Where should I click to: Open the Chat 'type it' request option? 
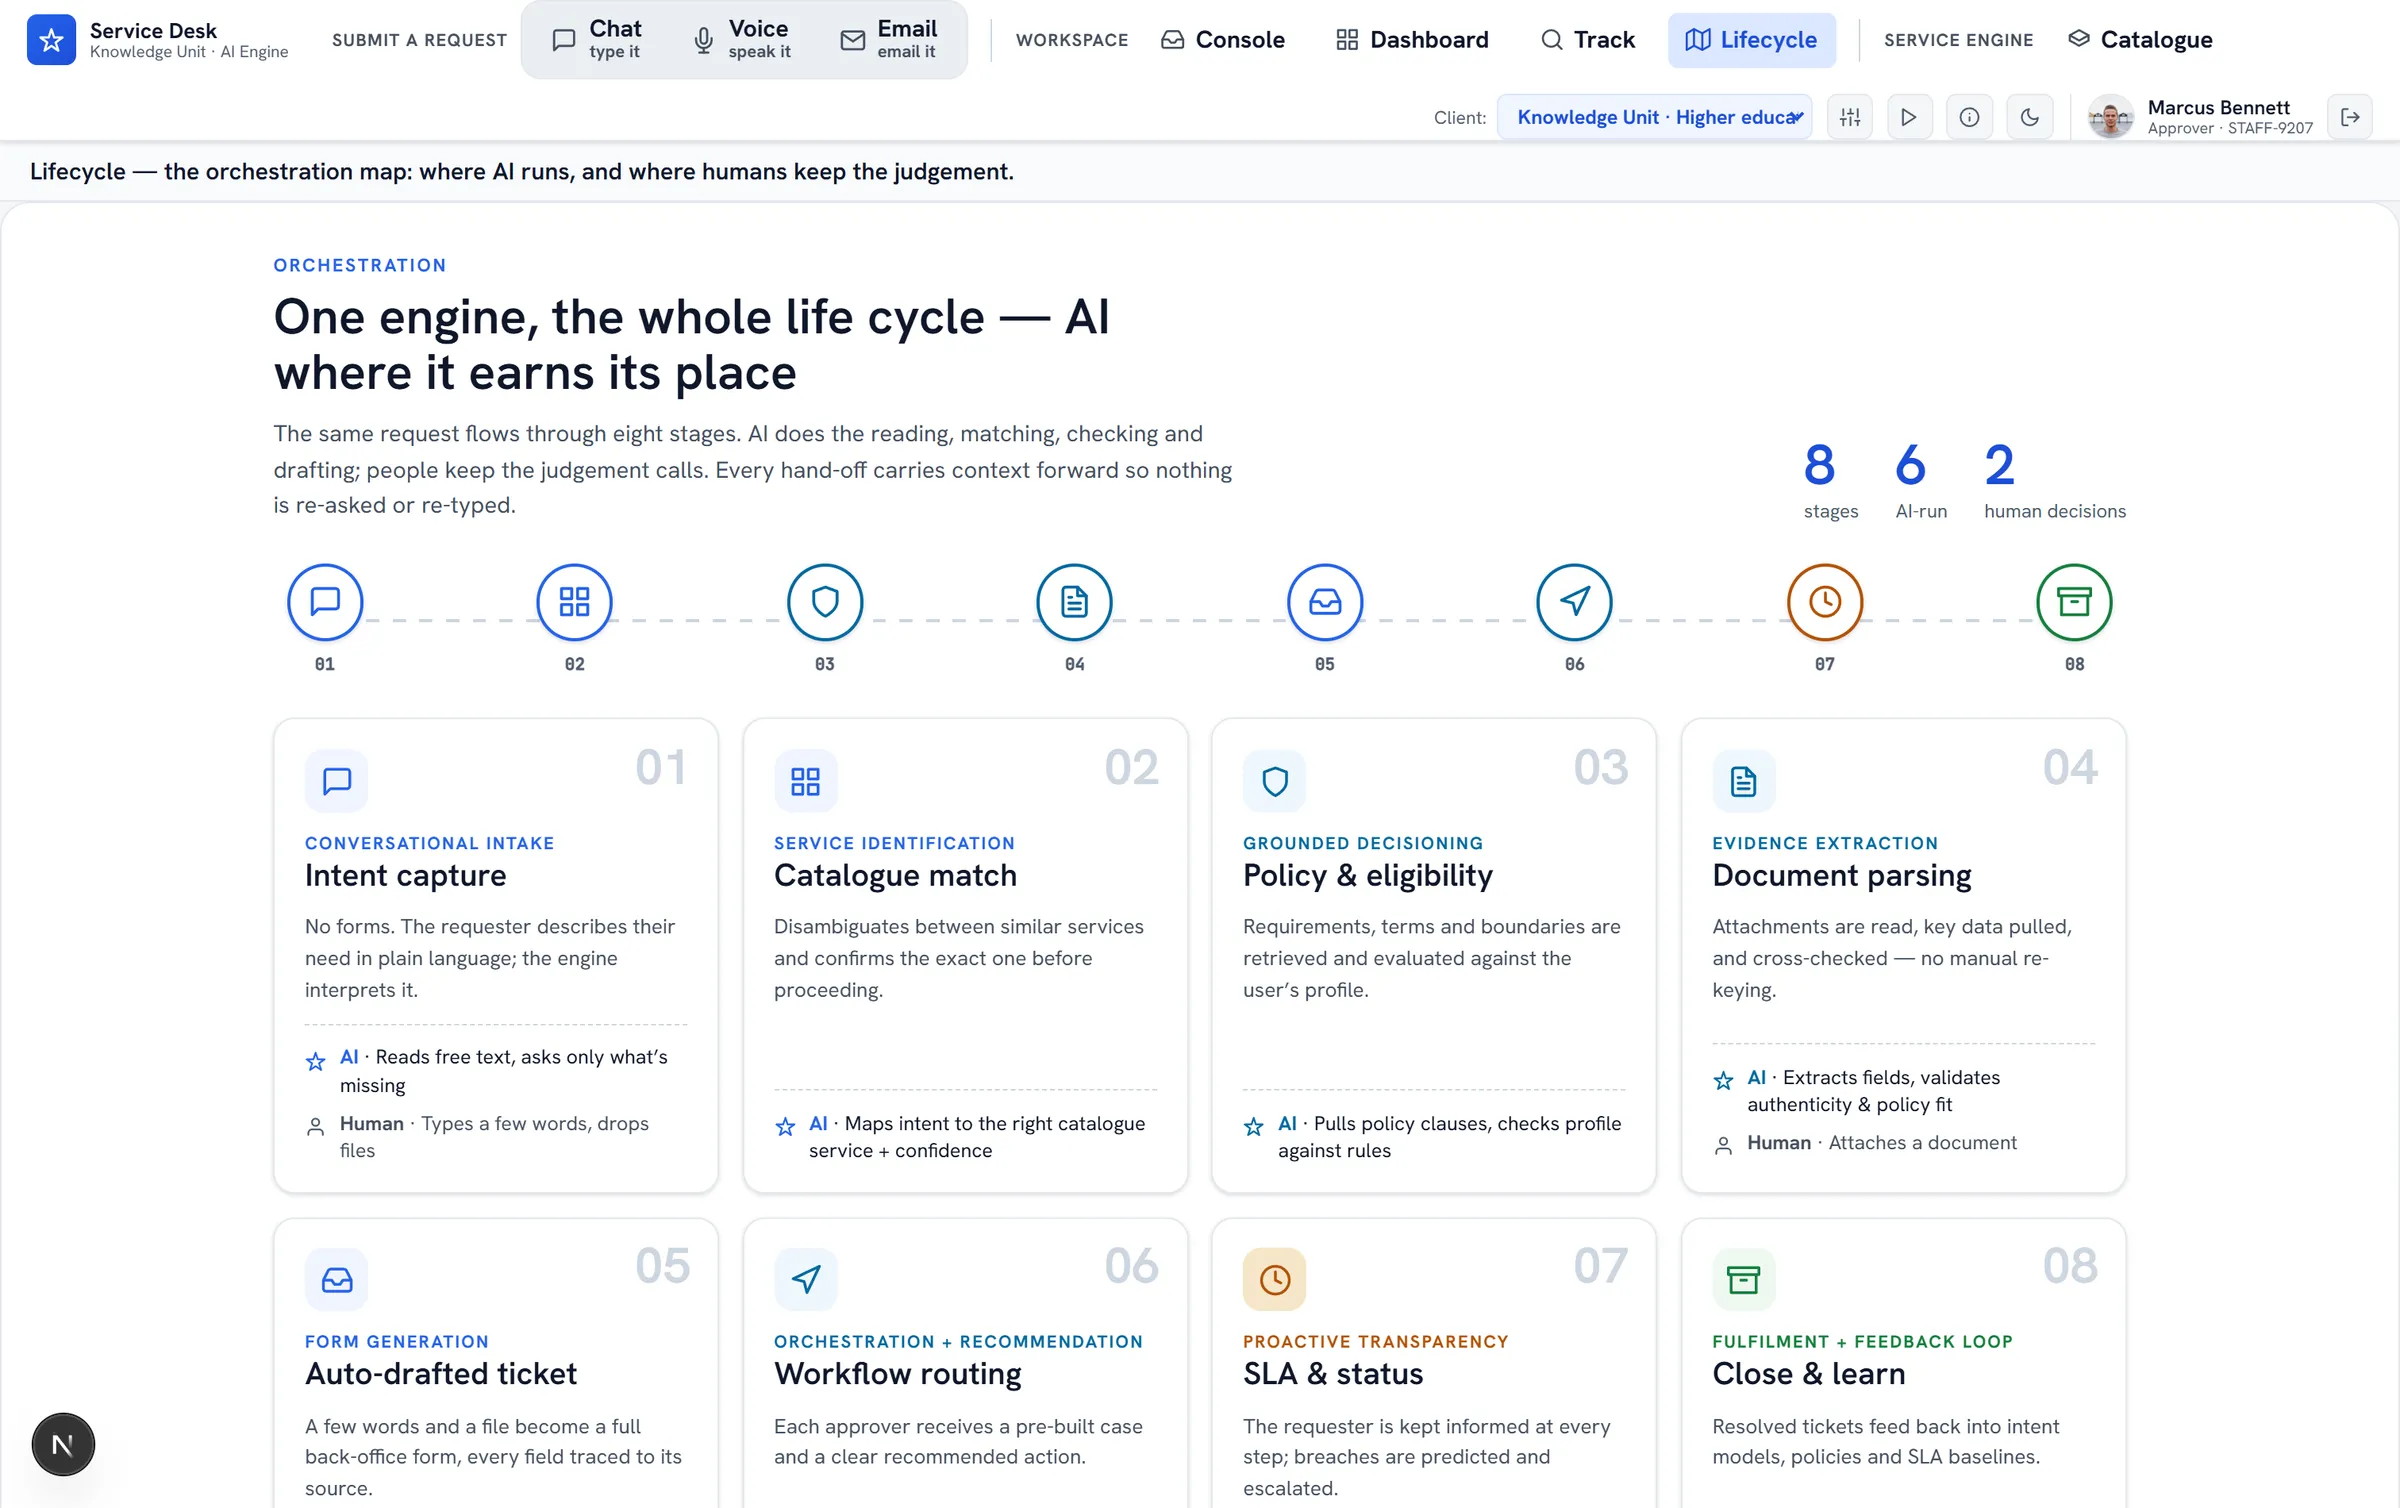click(x=597, y=40)
